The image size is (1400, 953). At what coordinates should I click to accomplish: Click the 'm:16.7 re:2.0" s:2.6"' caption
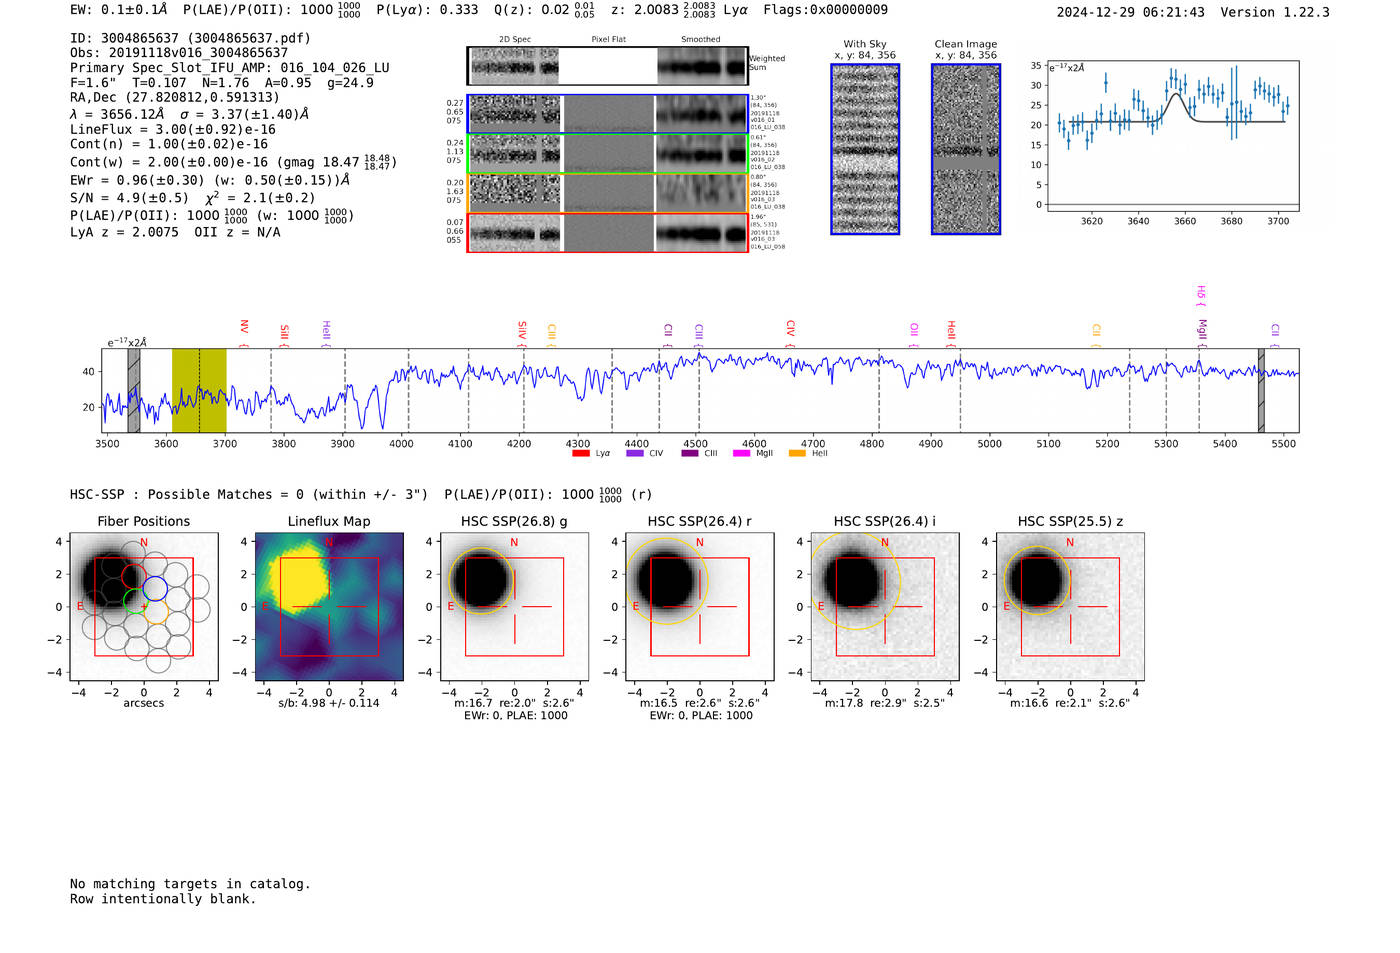point(515,703)
